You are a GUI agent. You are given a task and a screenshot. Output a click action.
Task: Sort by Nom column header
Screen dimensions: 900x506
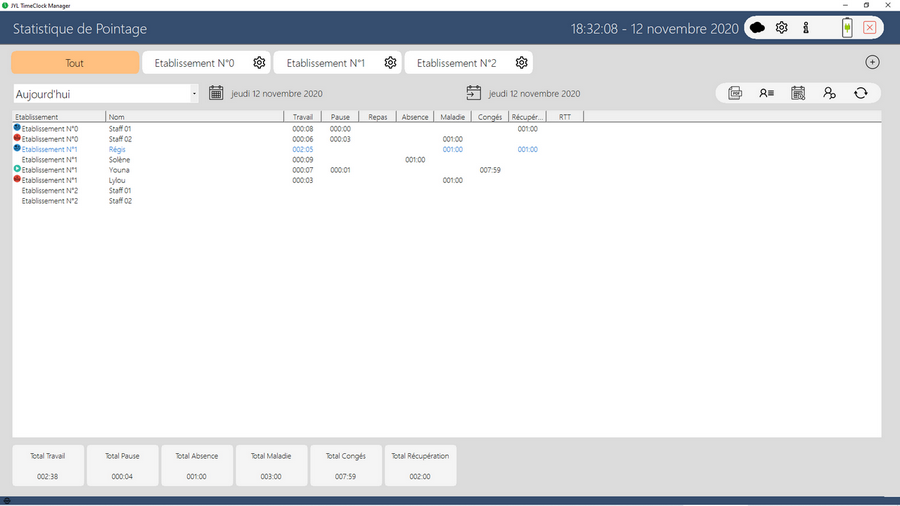click(x=195, y=116)
